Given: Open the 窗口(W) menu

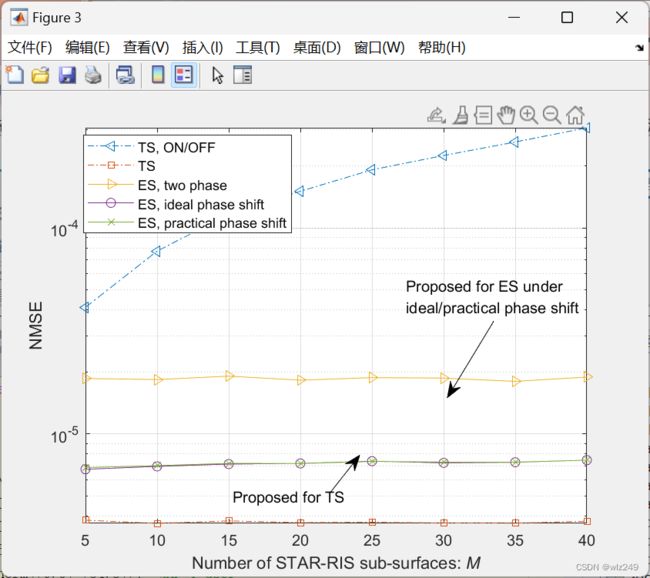Looking at the screenshot, I should click(x=379, y=47).
